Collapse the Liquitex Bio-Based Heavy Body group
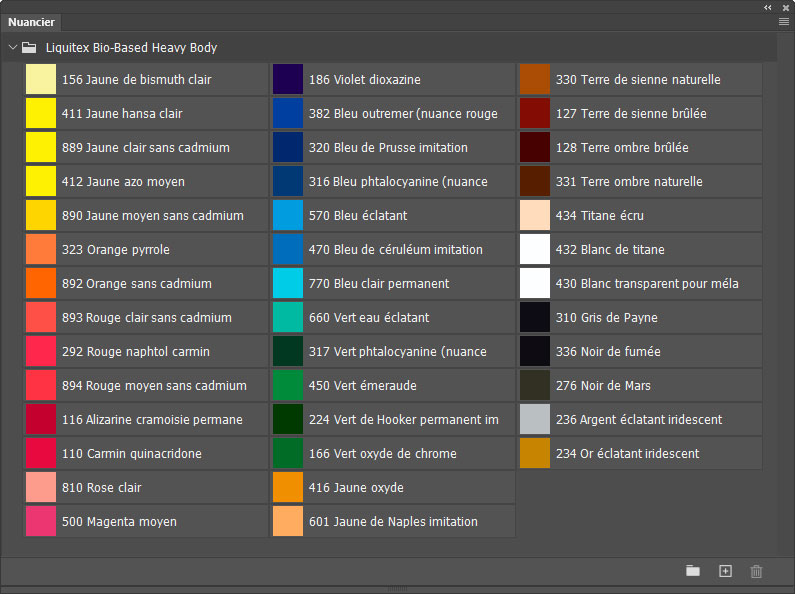Screen dimensions: 795x594 point(12,47)
